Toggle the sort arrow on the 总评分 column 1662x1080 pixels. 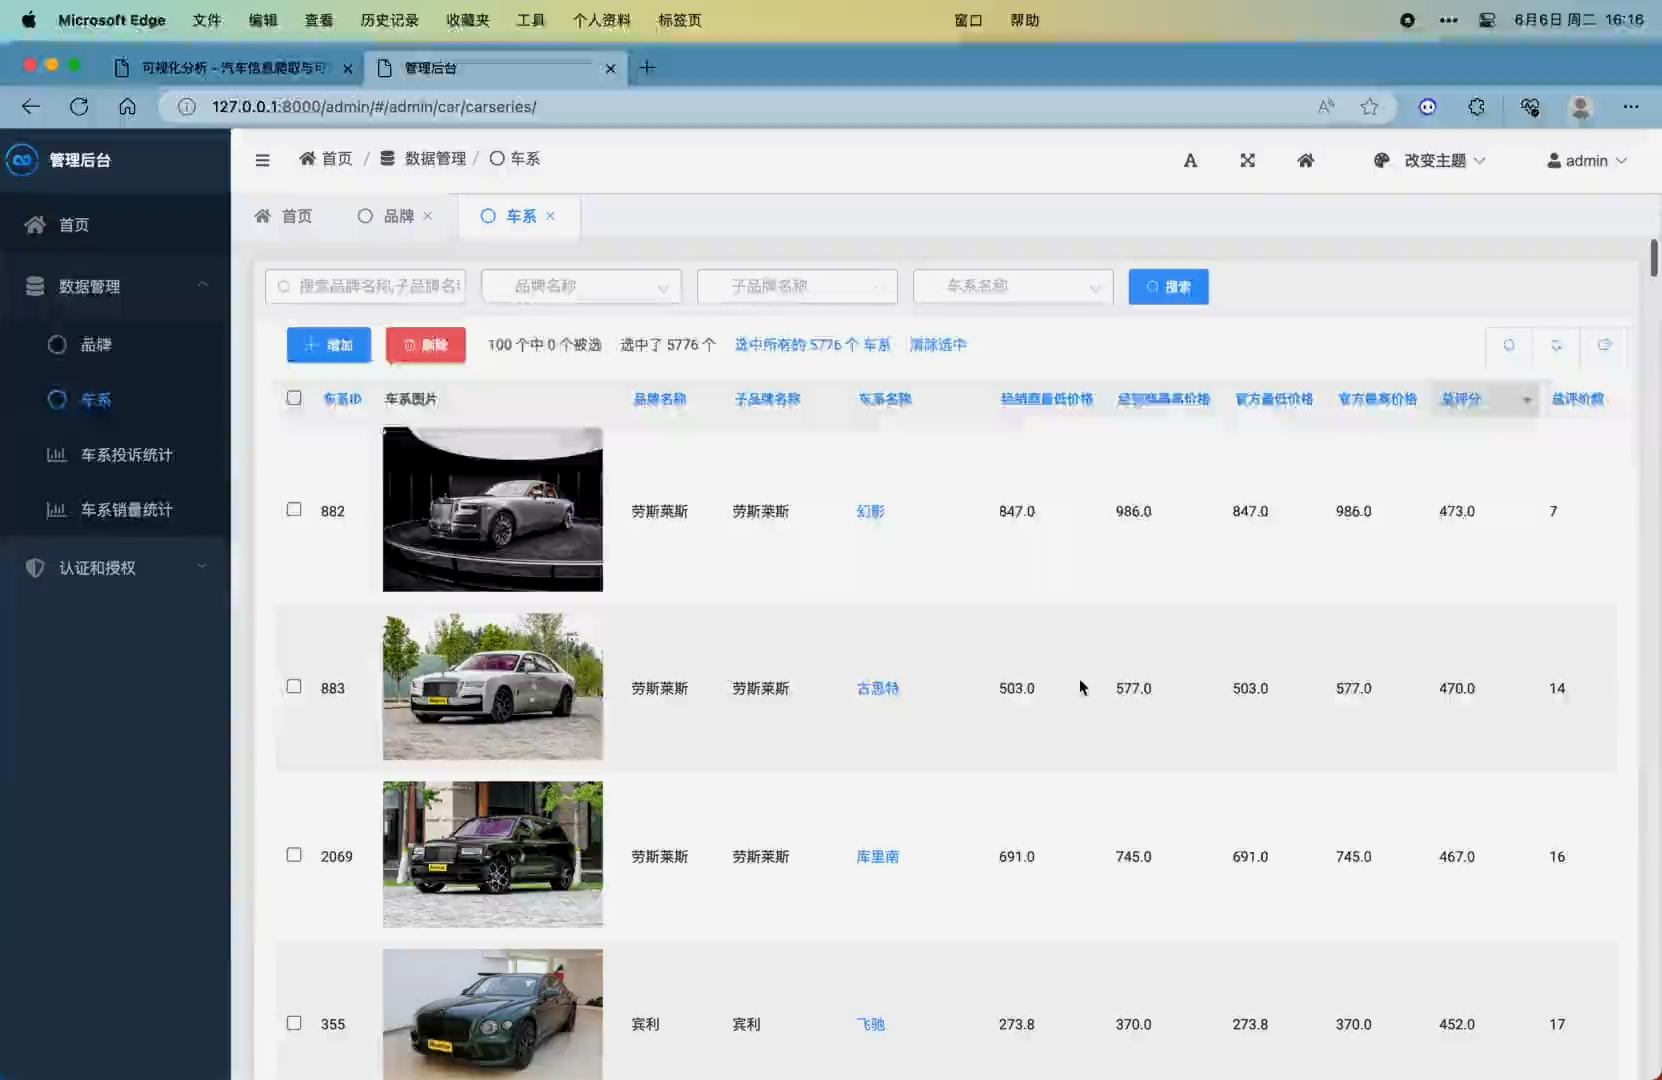click(x=1527, y=400)
